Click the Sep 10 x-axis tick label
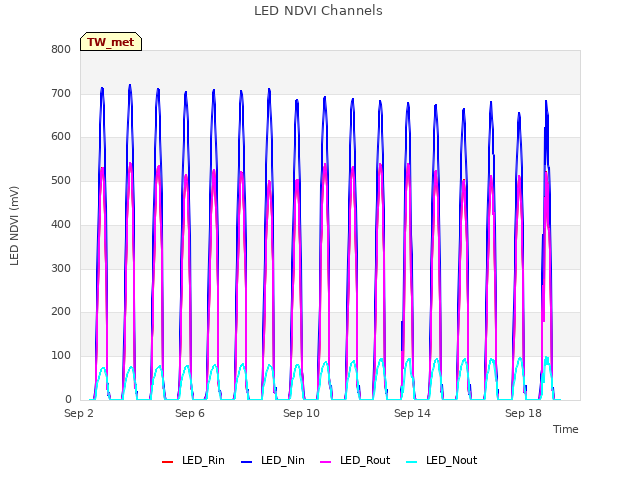This screenshot has width=640, height=480. pos(301,413)
